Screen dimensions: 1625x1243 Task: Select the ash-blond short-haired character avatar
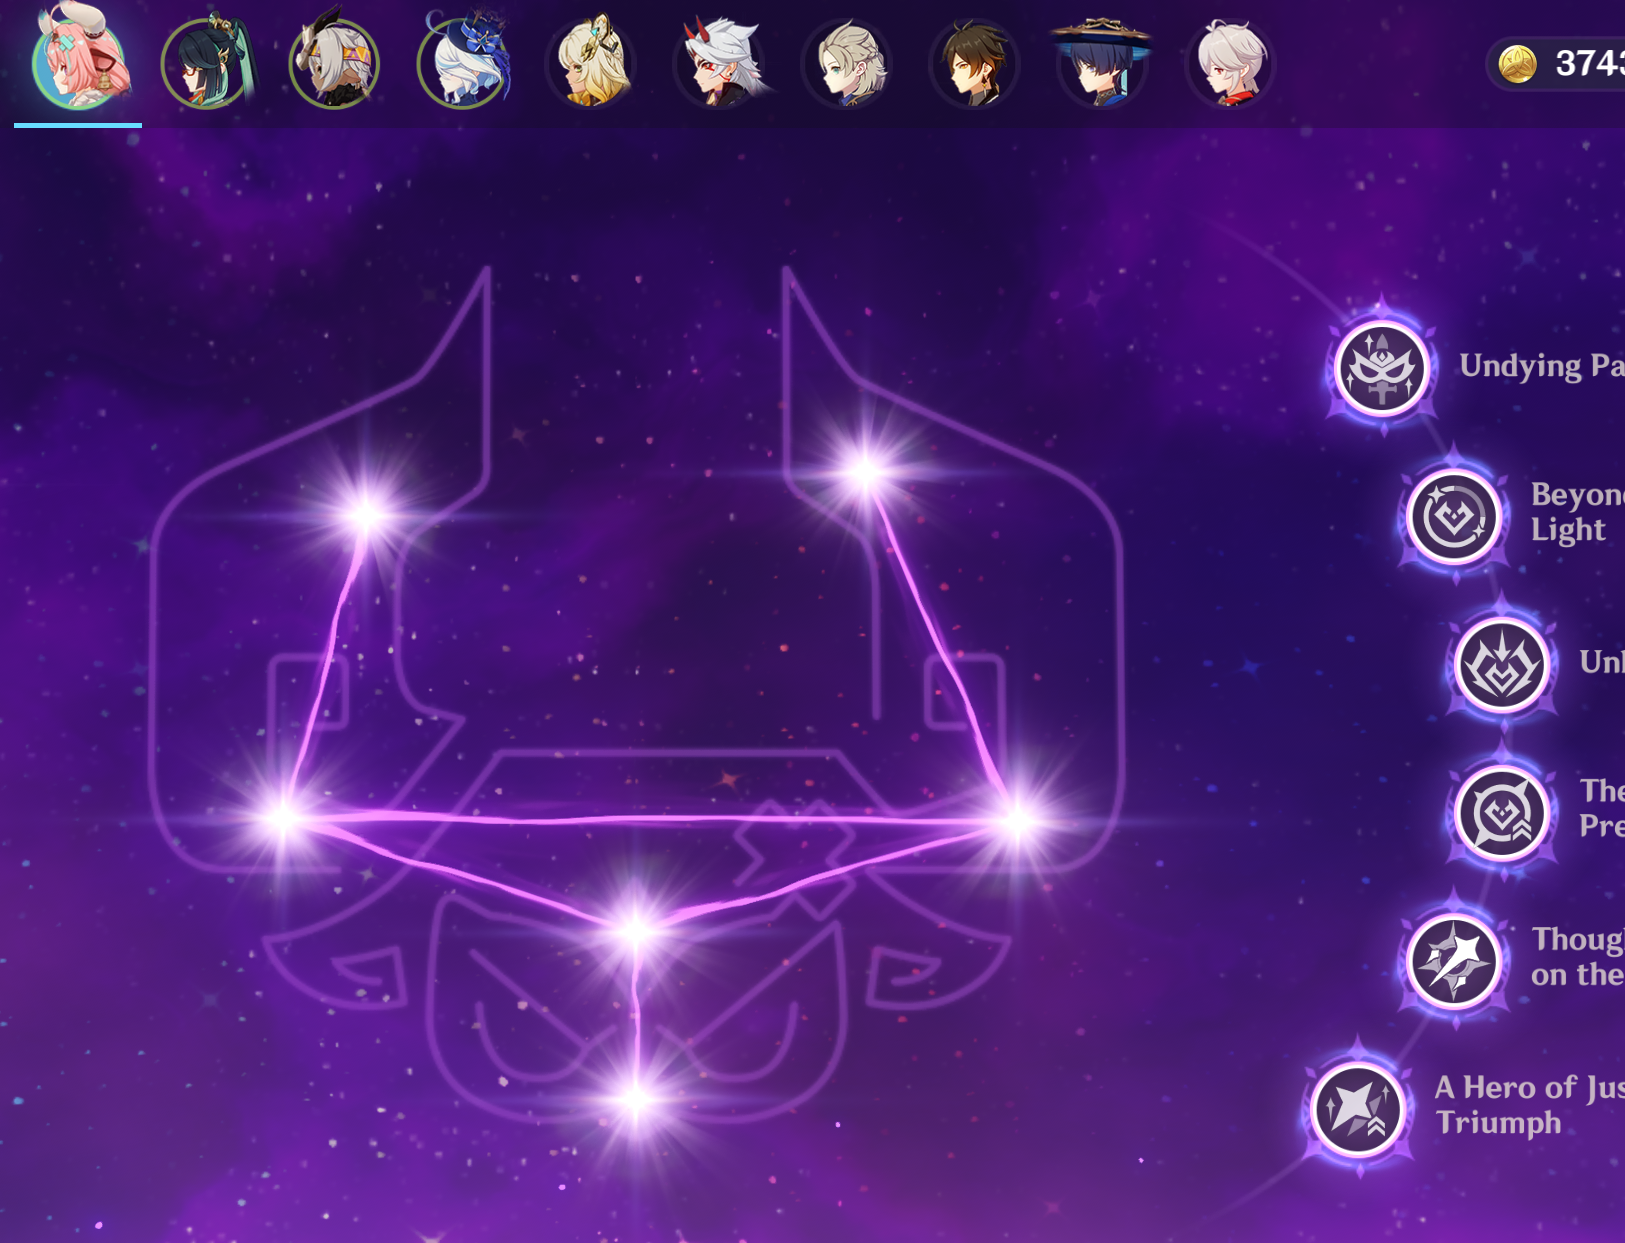coord(847,64)
